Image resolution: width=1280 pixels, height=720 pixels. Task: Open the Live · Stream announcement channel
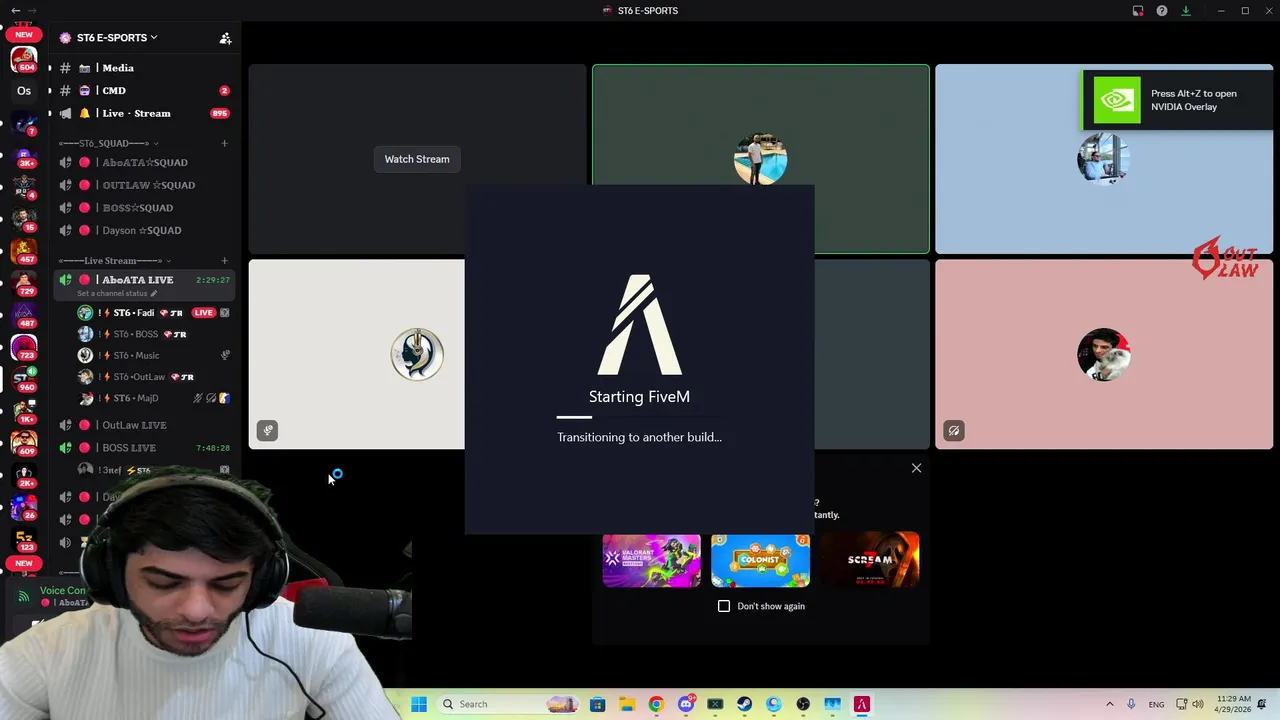pyautogui.click(x=145, y=114)
